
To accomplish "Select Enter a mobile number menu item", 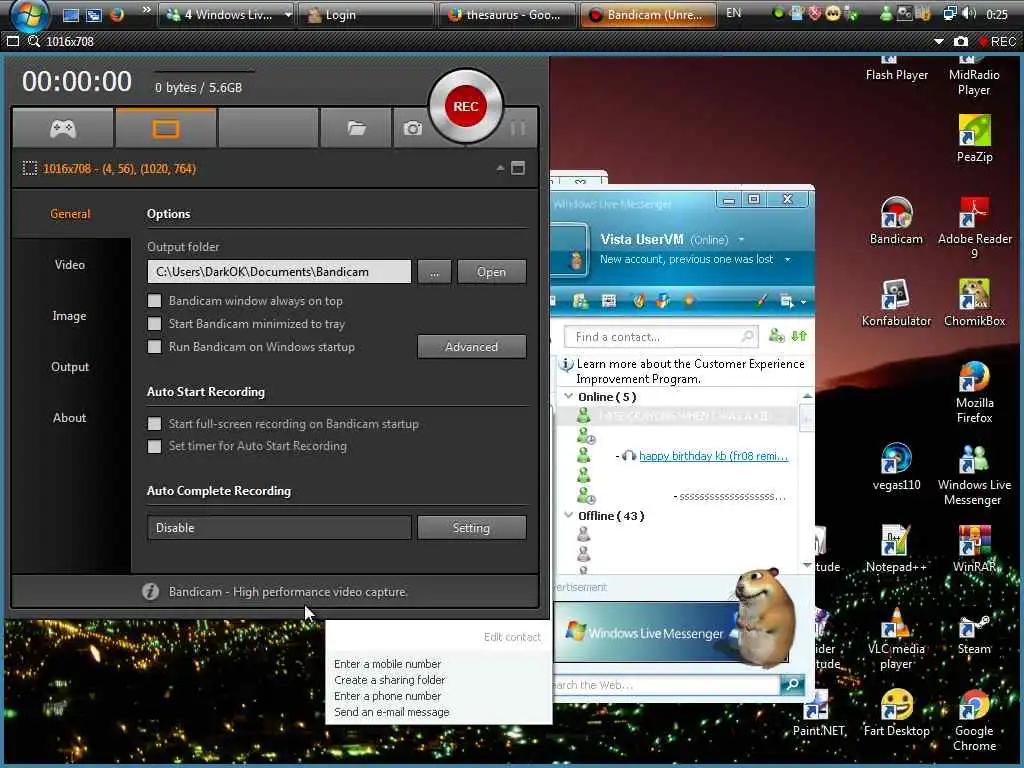I will pos(387,664).
